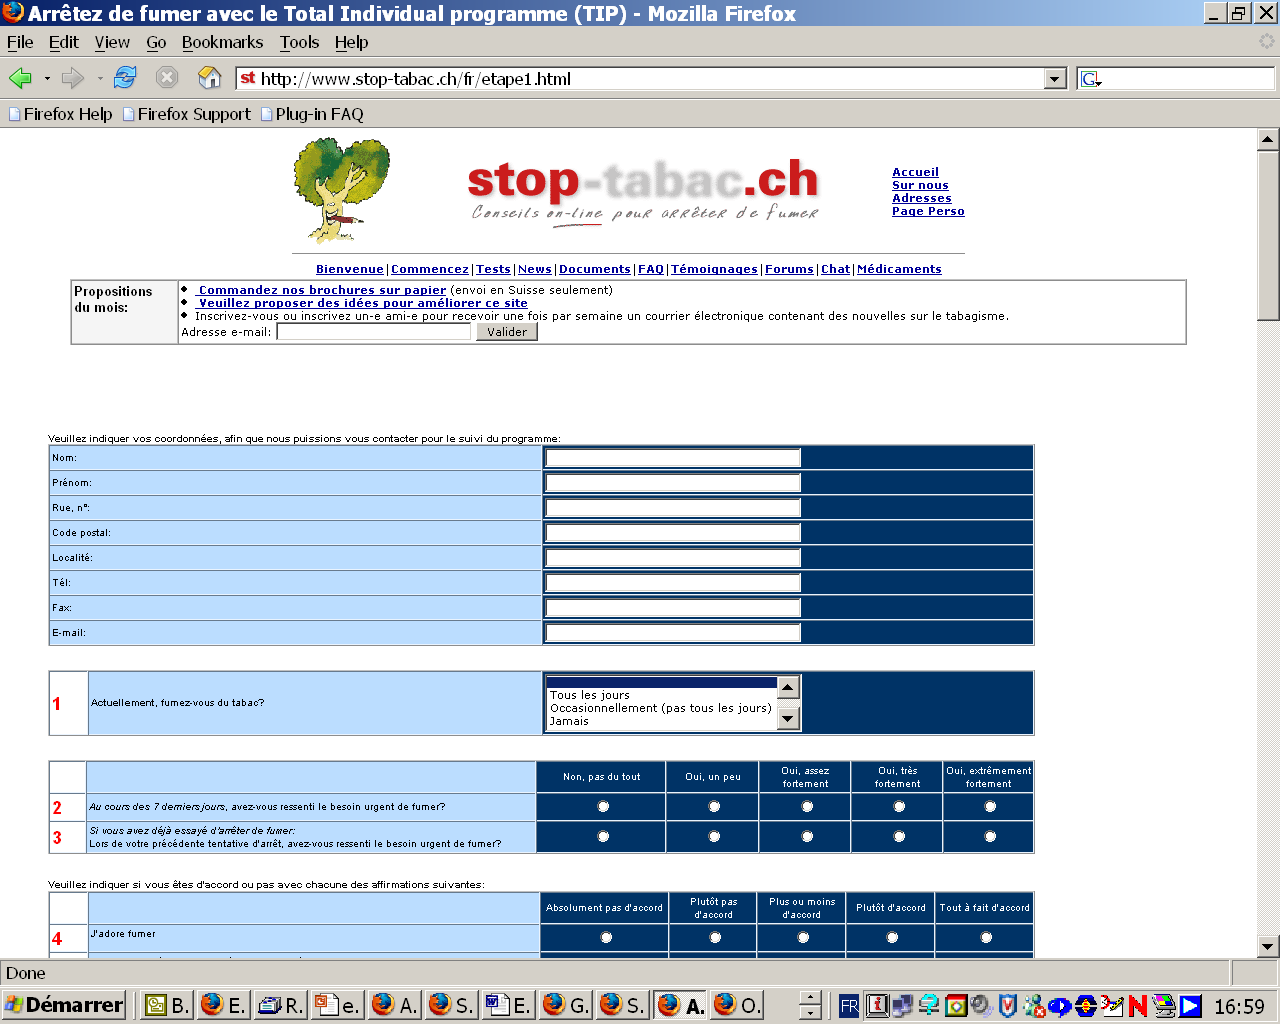Screen dimensions: 1280x1024
Task: Open the Bookmarks menu
Action: pos(222,42)
